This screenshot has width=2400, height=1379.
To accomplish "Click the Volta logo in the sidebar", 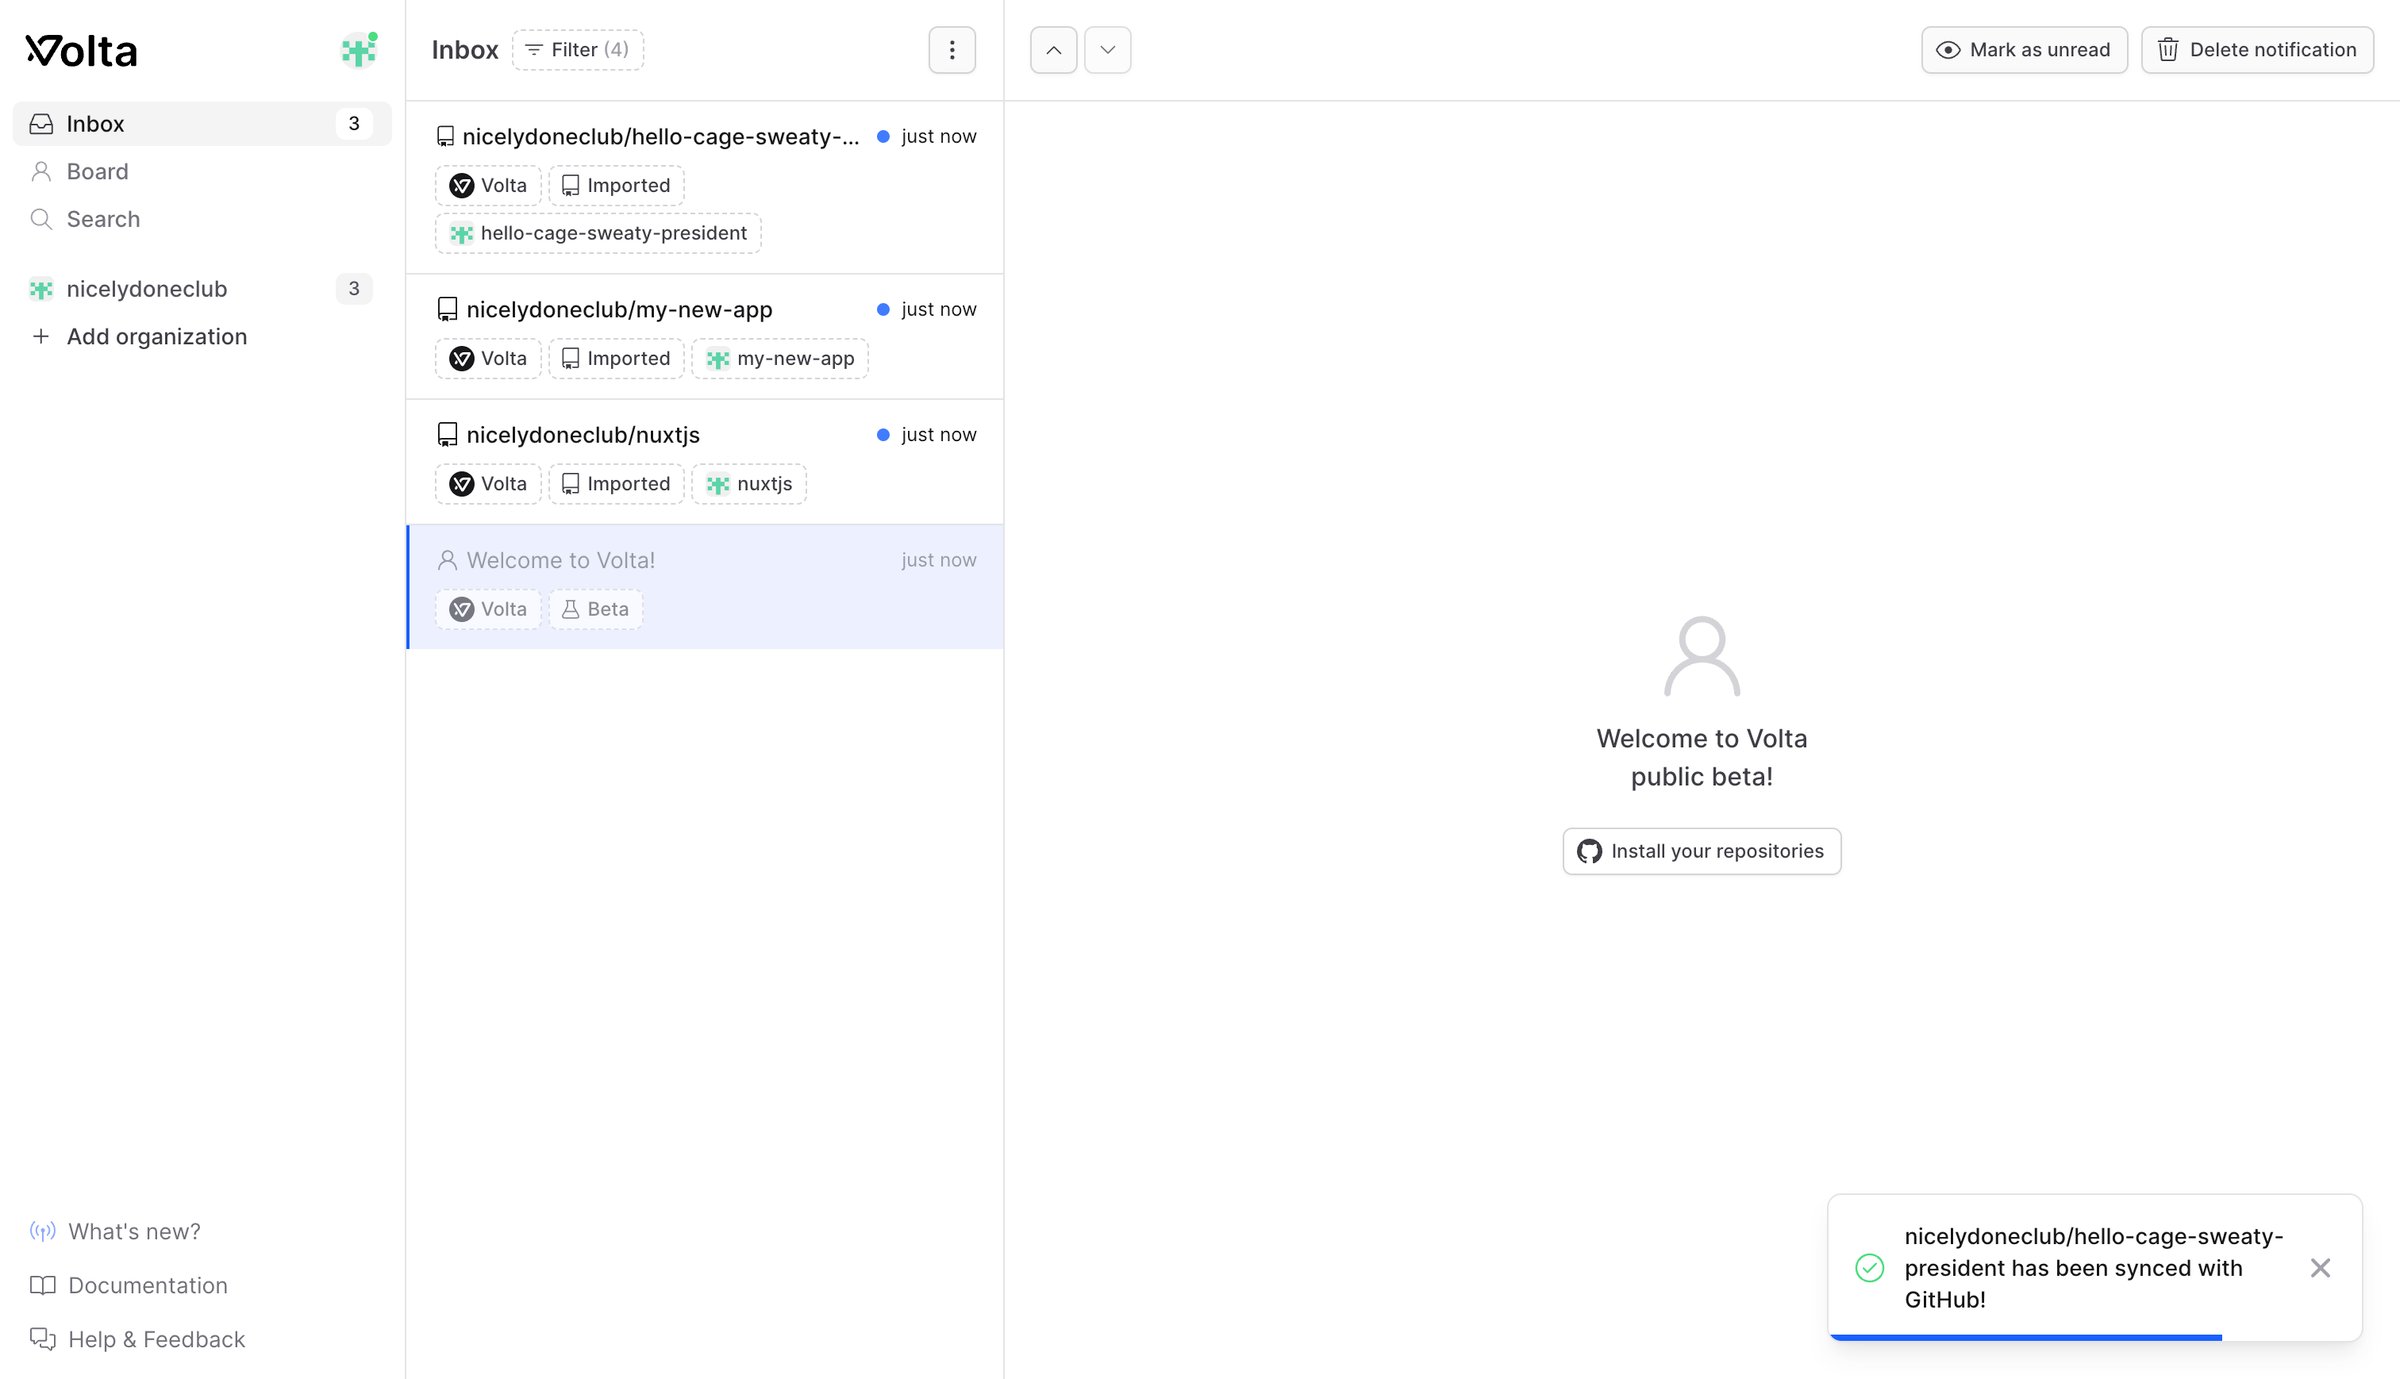I will click(81, 51).
